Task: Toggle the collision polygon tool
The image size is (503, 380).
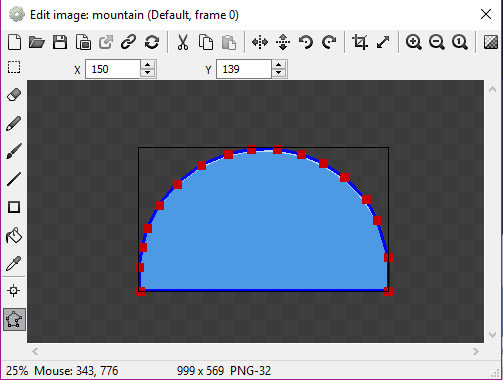Action: [14, 319]
